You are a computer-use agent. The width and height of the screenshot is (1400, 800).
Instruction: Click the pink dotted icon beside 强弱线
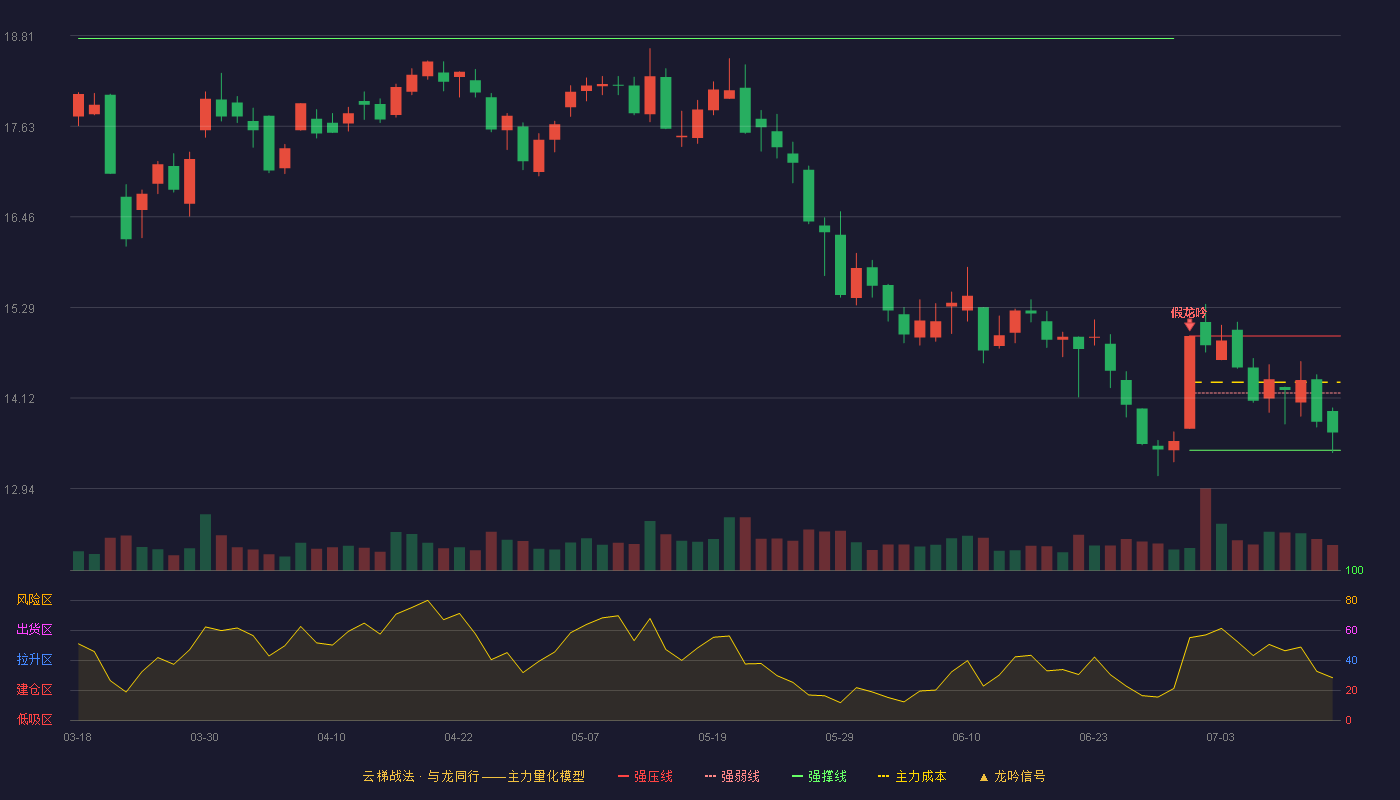(710, 777)
